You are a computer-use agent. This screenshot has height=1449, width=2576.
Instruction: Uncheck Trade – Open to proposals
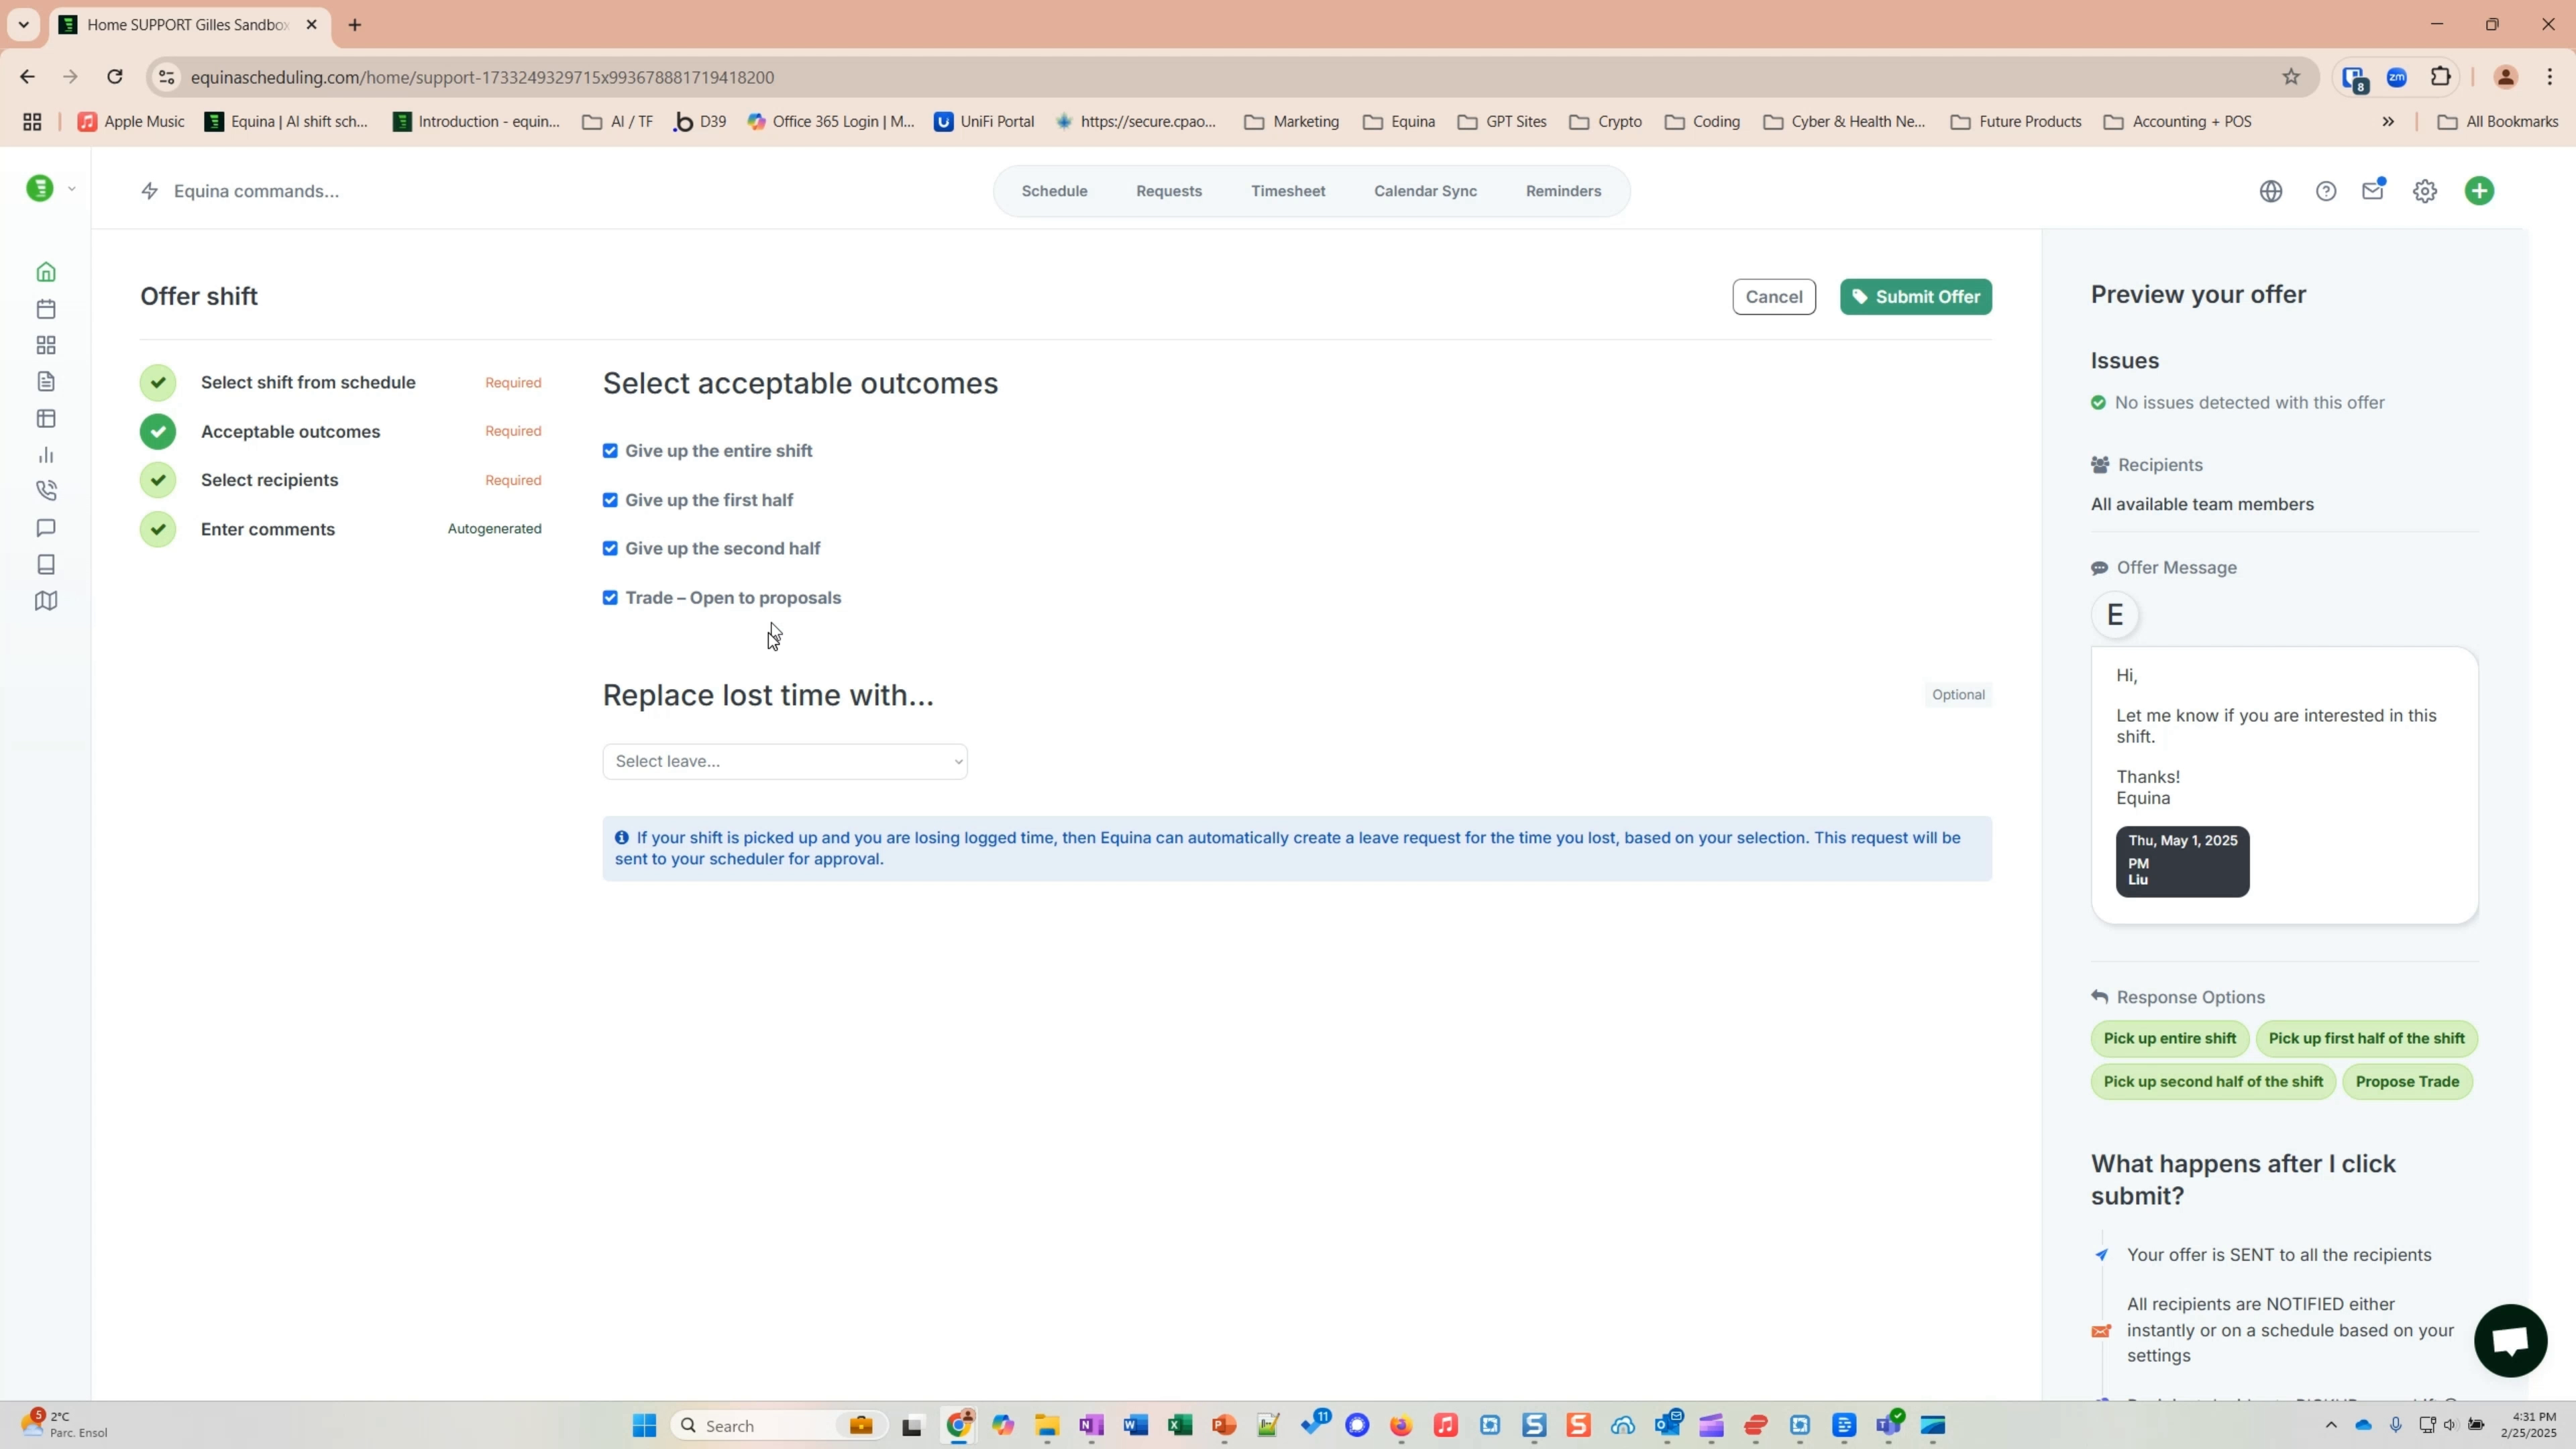[x=611, y=597]
